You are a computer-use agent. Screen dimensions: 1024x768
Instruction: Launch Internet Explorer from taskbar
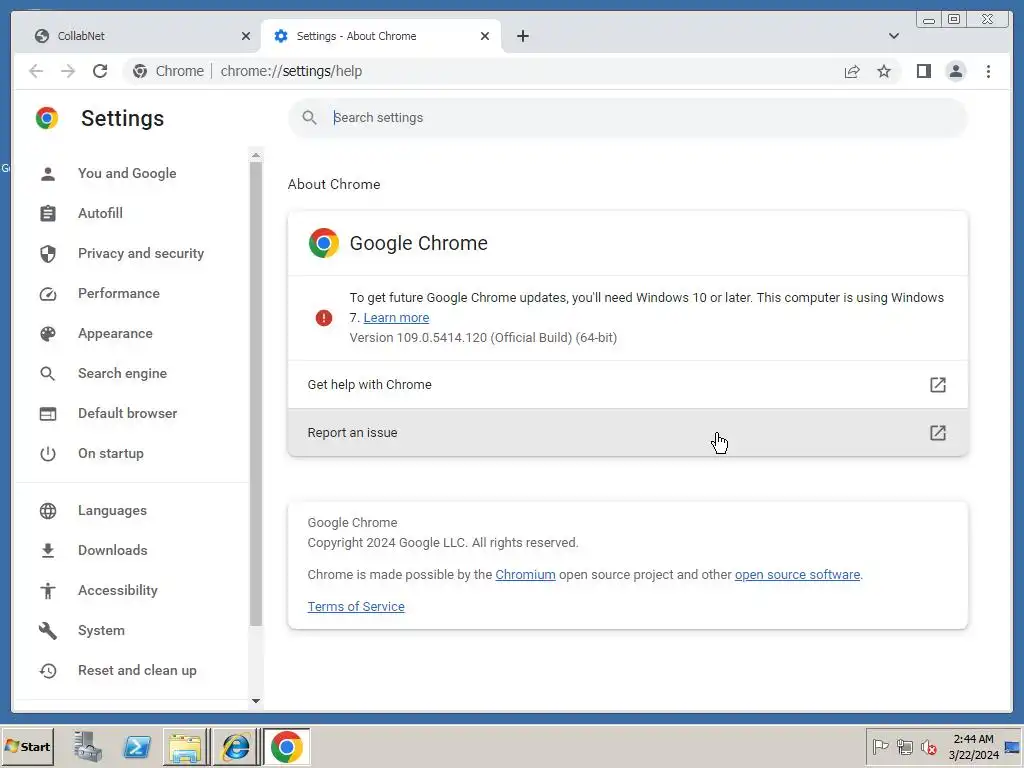click(x=236, y=747)
